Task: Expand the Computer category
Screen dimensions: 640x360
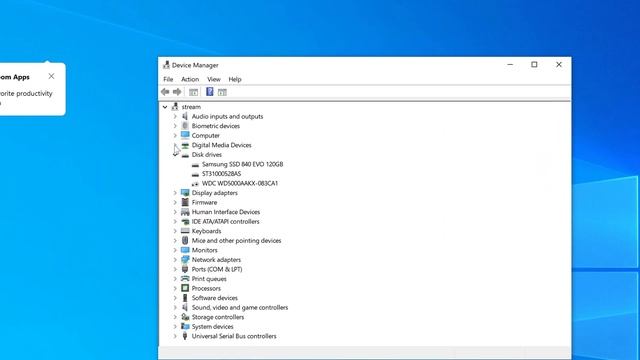Action: pos(175,136)
